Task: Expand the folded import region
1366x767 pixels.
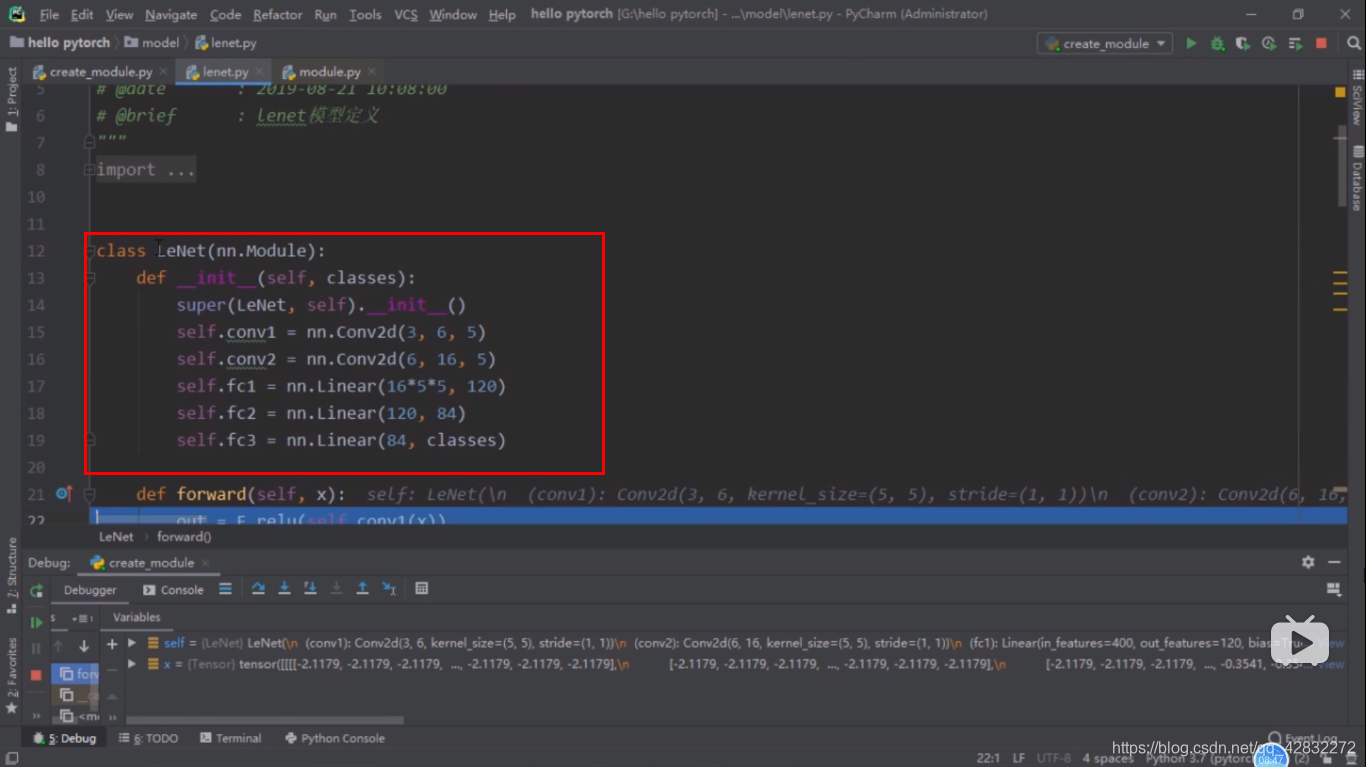Action: tap(89, 170)
